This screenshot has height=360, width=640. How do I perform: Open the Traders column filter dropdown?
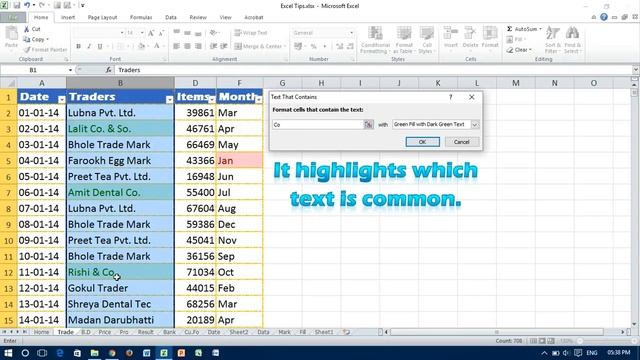tap(169, 99)
